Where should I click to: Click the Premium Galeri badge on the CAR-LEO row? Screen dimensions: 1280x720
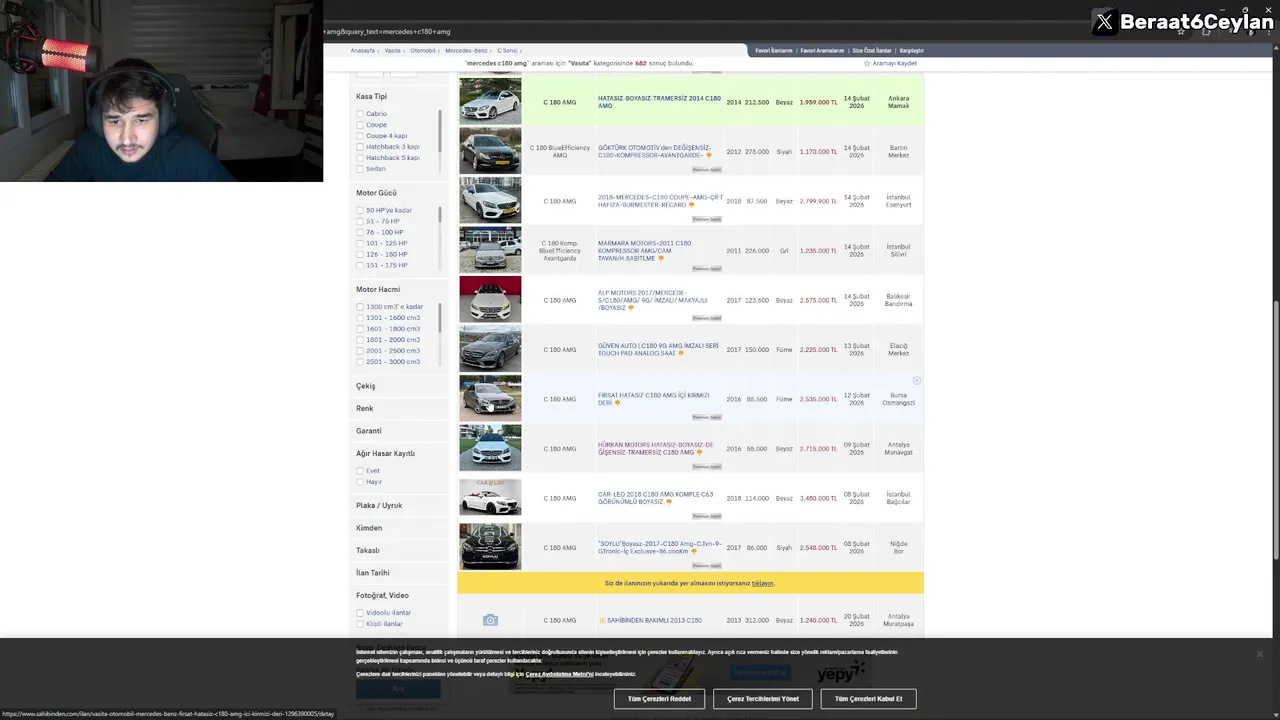click(707, 516)
